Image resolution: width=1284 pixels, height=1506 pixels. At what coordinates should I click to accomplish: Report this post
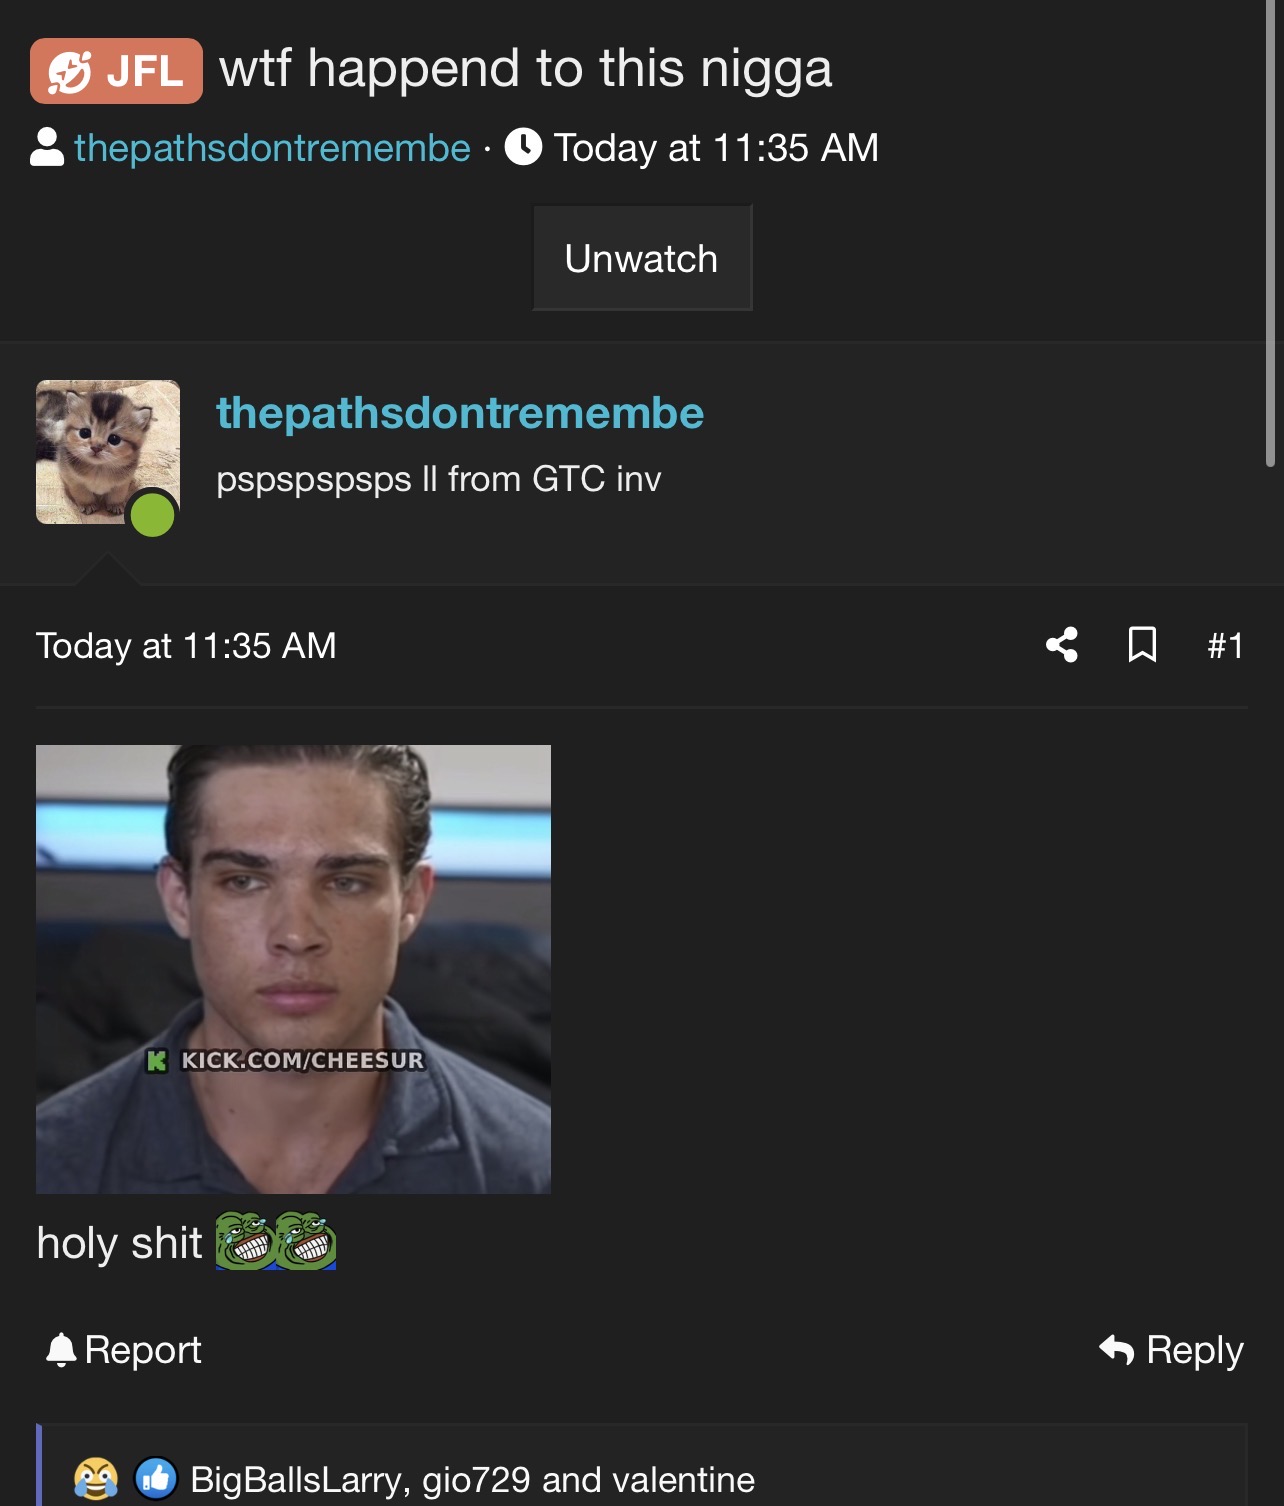tap(124, 1350)
